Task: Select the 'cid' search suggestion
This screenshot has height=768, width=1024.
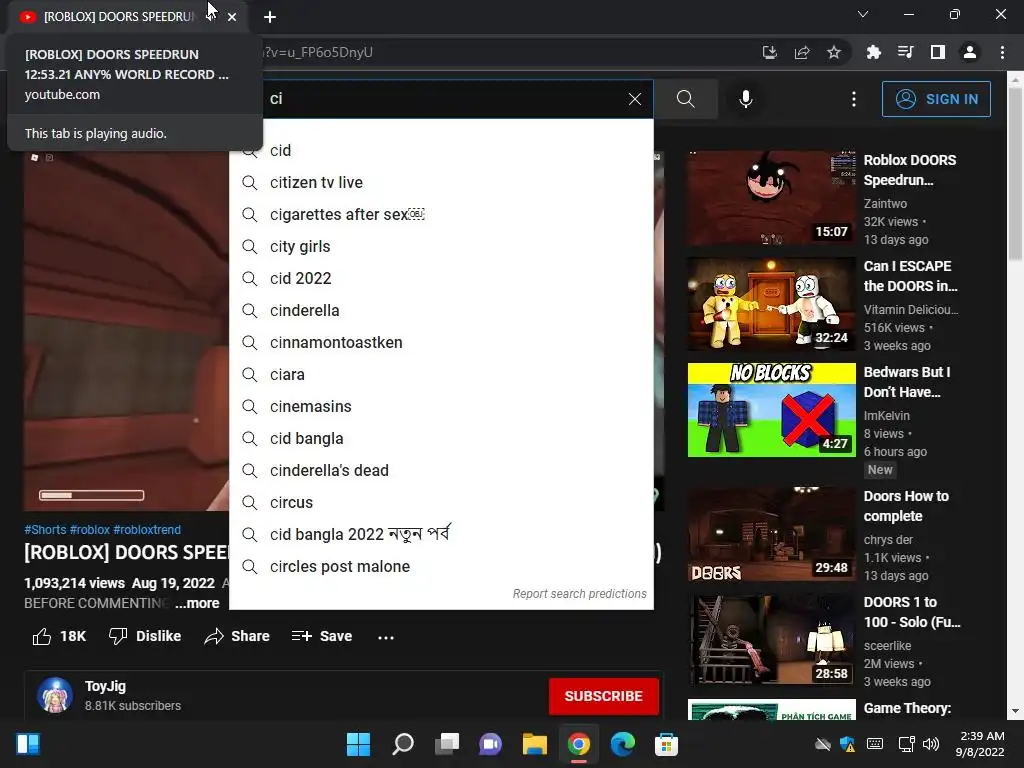Action: pyautogui.click(x=441, y=150)
